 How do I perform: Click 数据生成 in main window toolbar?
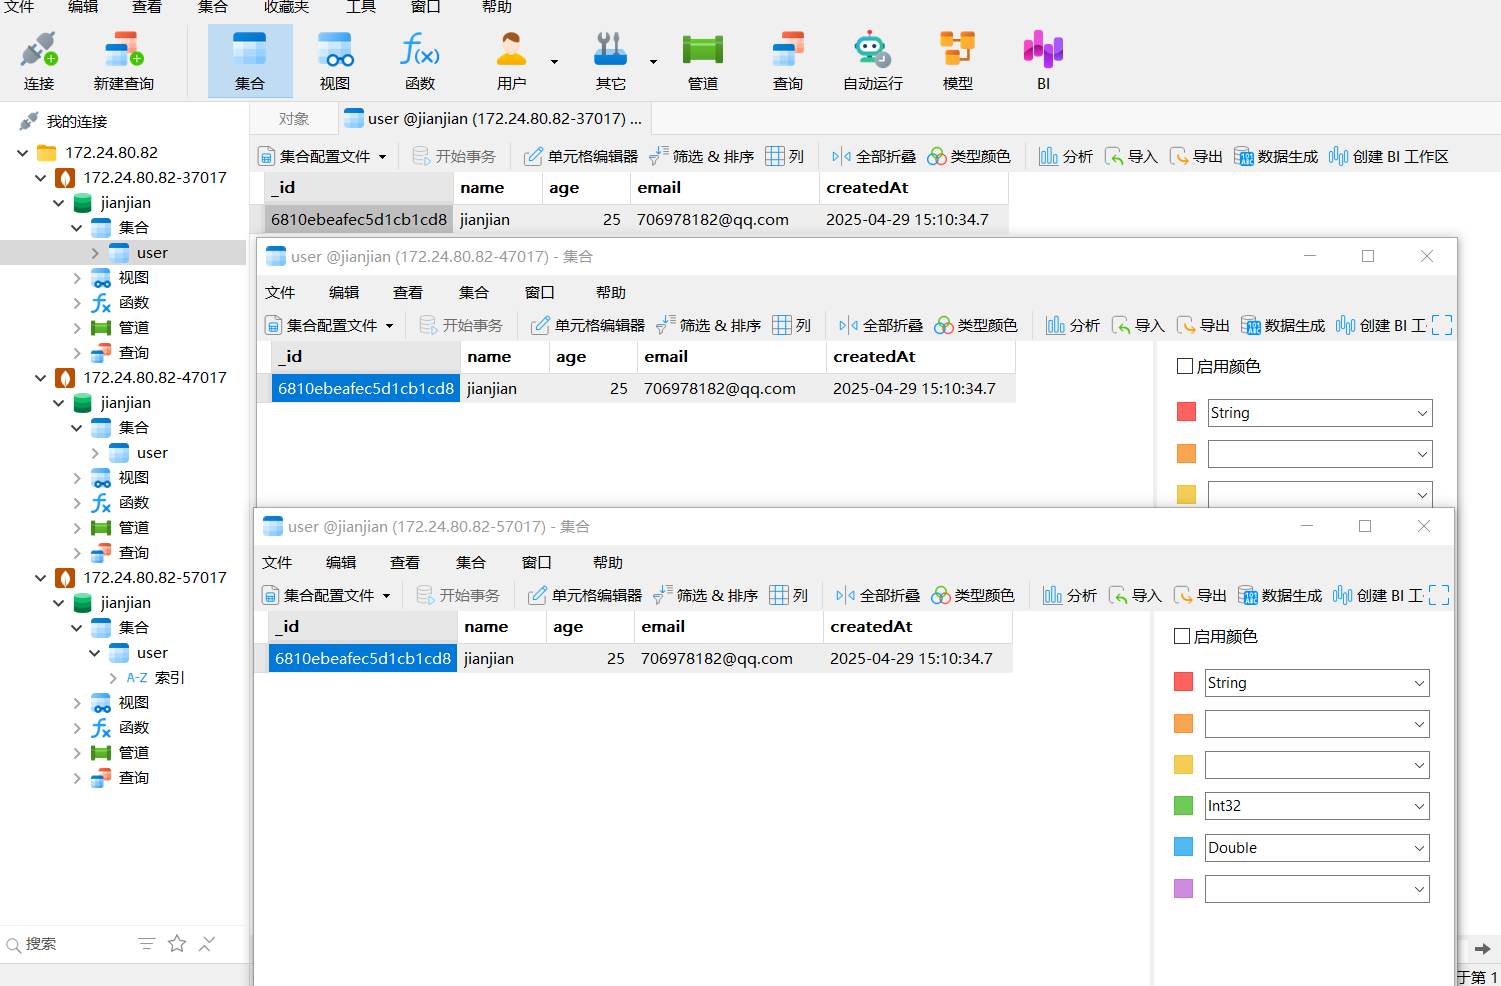[1277, 156]
